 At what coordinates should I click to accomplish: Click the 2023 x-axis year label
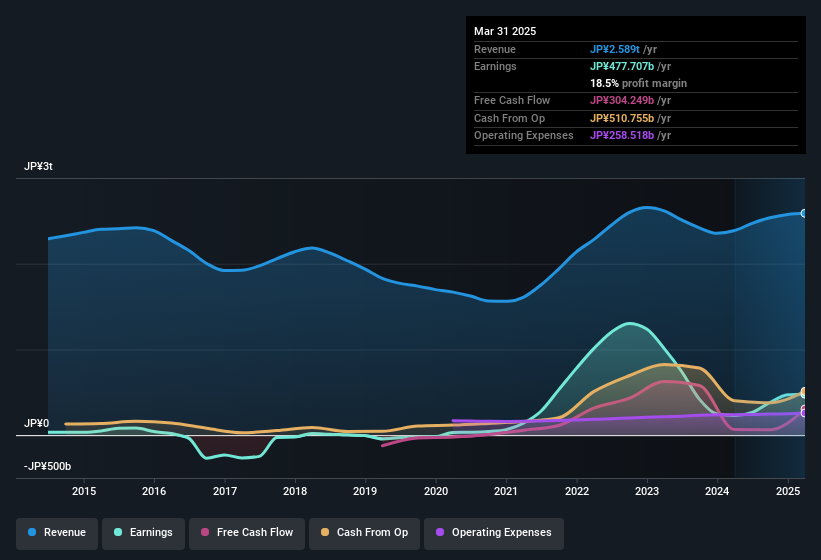click(647, 491)
